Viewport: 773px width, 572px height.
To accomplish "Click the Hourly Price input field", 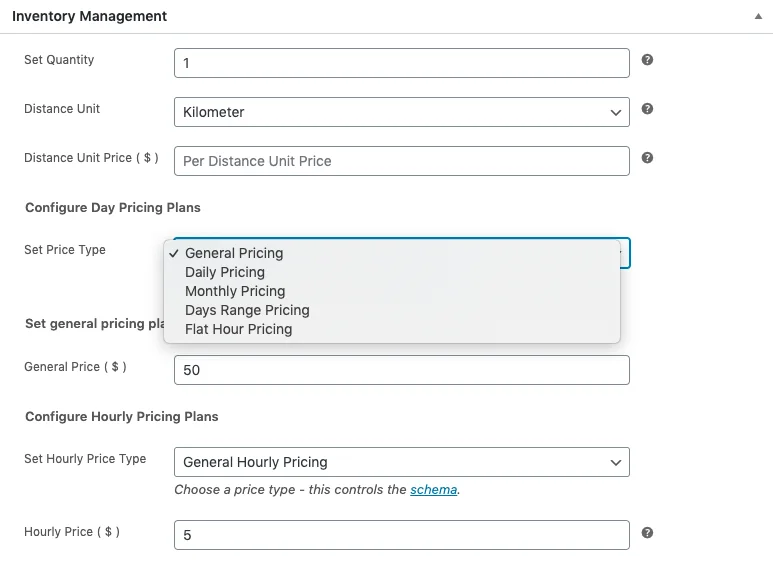I will click(401, 535).
